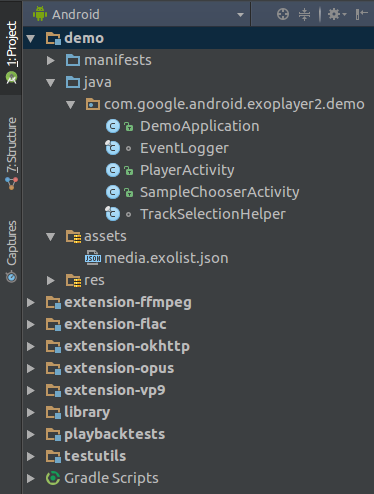Click the class icon beside PlayerActivity
The width and height of the screenshot is (374, 494).
click(113, 170)
